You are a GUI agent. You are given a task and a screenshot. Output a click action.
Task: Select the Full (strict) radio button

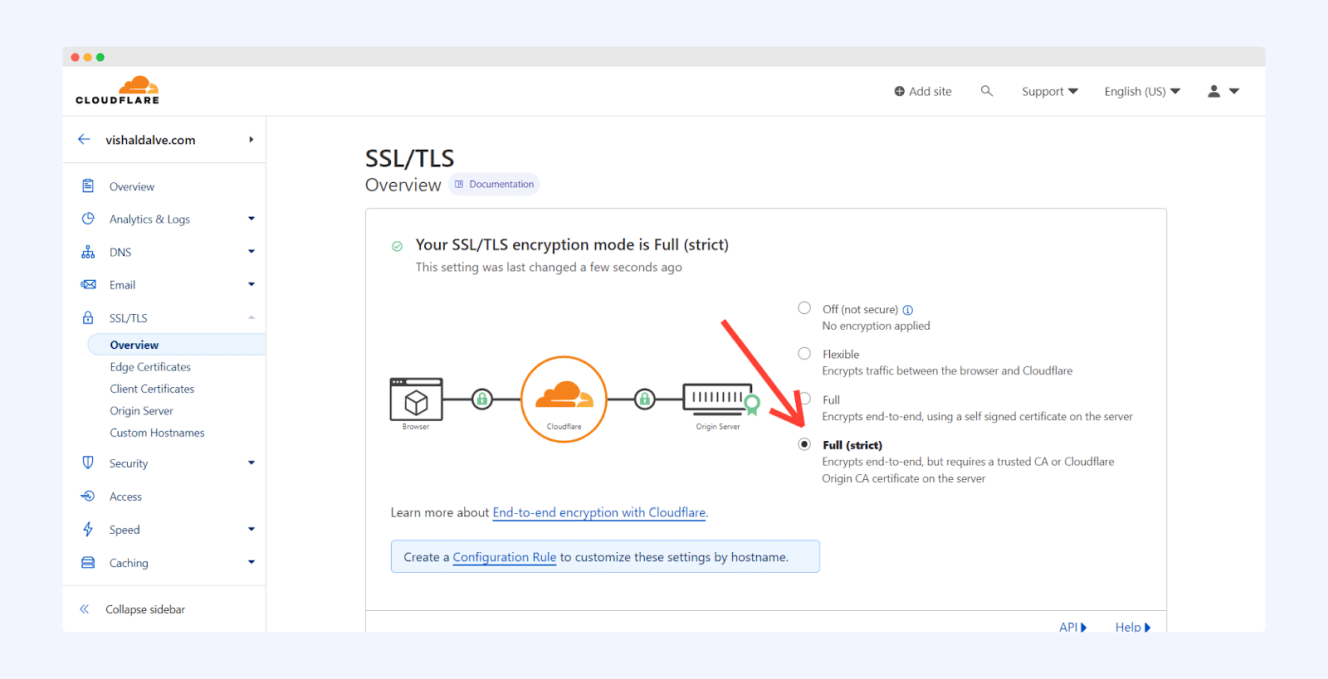pos(804,443)
